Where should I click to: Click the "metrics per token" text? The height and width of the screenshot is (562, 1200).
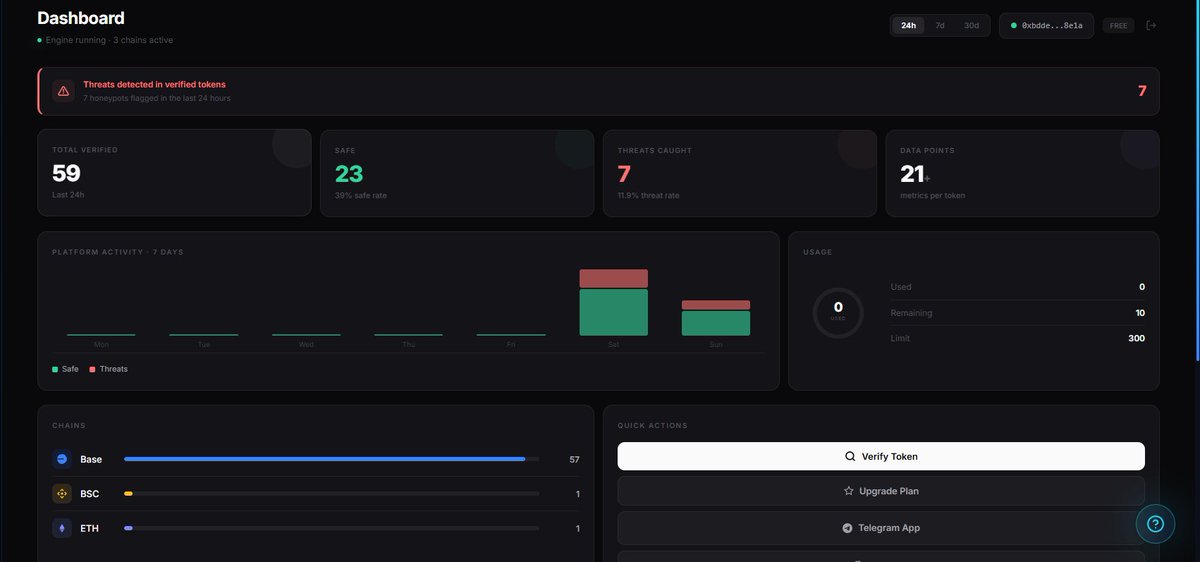point(933,195)
